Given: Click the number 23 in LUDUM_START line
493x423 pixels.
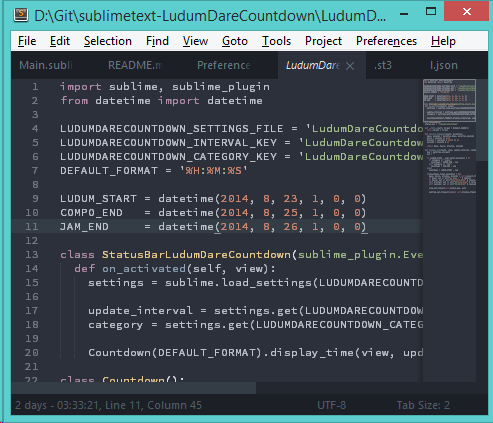Looking at the screenshot, I should pyautogui.click(x=290, y=199).
